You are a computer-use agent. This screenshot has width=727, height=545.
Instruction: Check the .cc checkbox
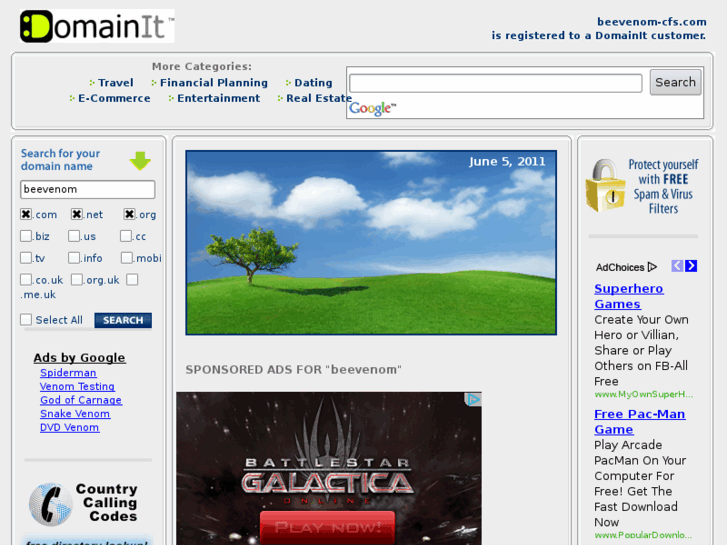click(126, 236)
